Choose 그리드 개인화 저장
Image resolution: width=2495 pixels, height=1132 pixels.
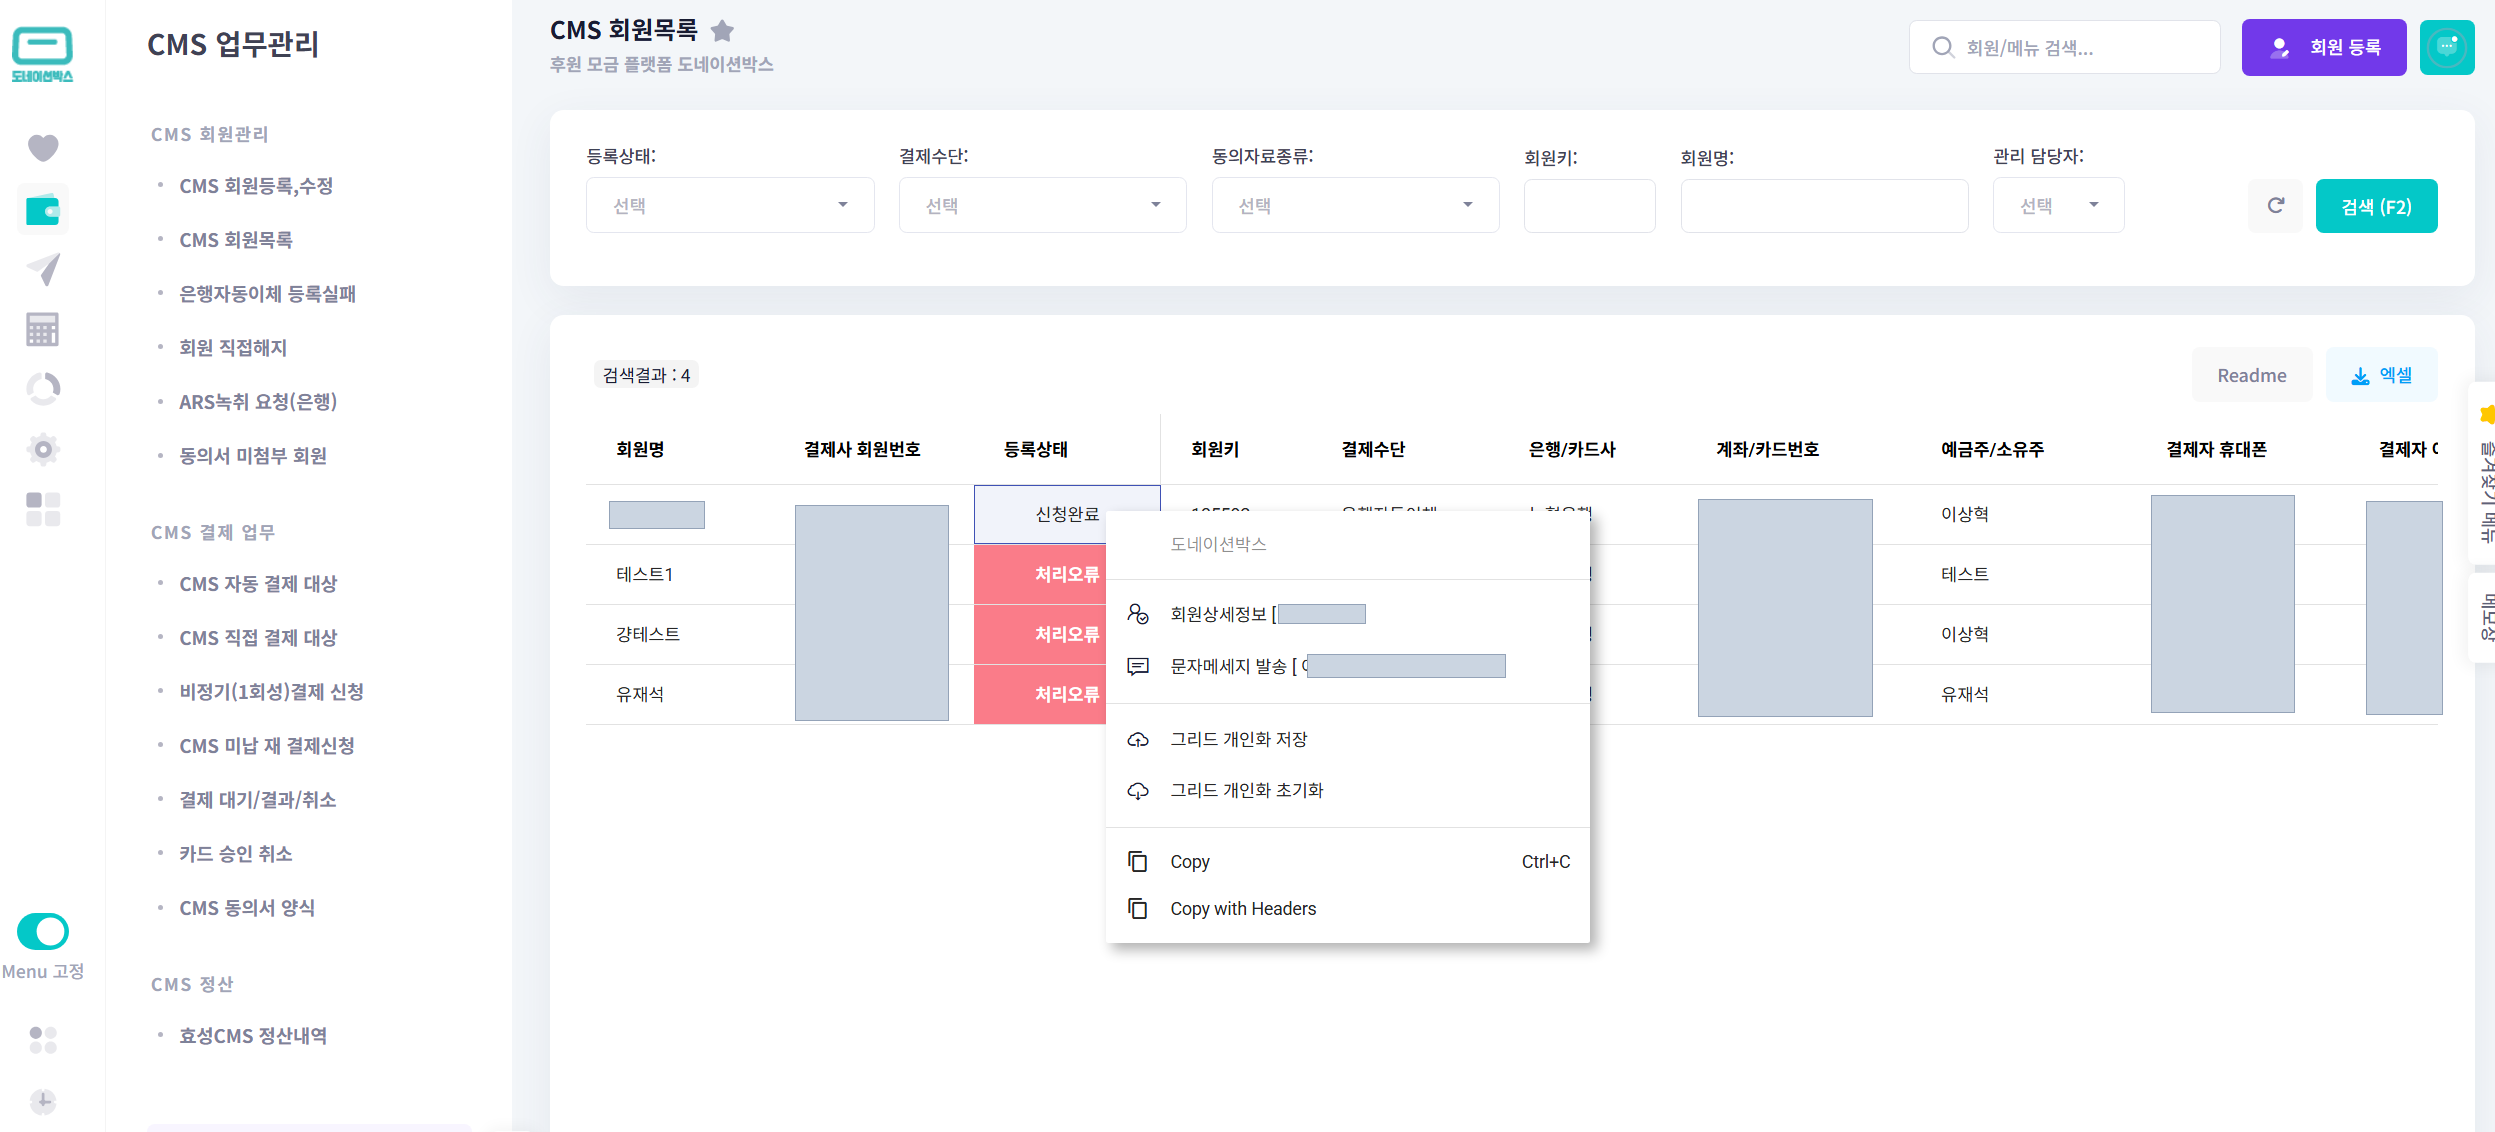point(1347,739)
